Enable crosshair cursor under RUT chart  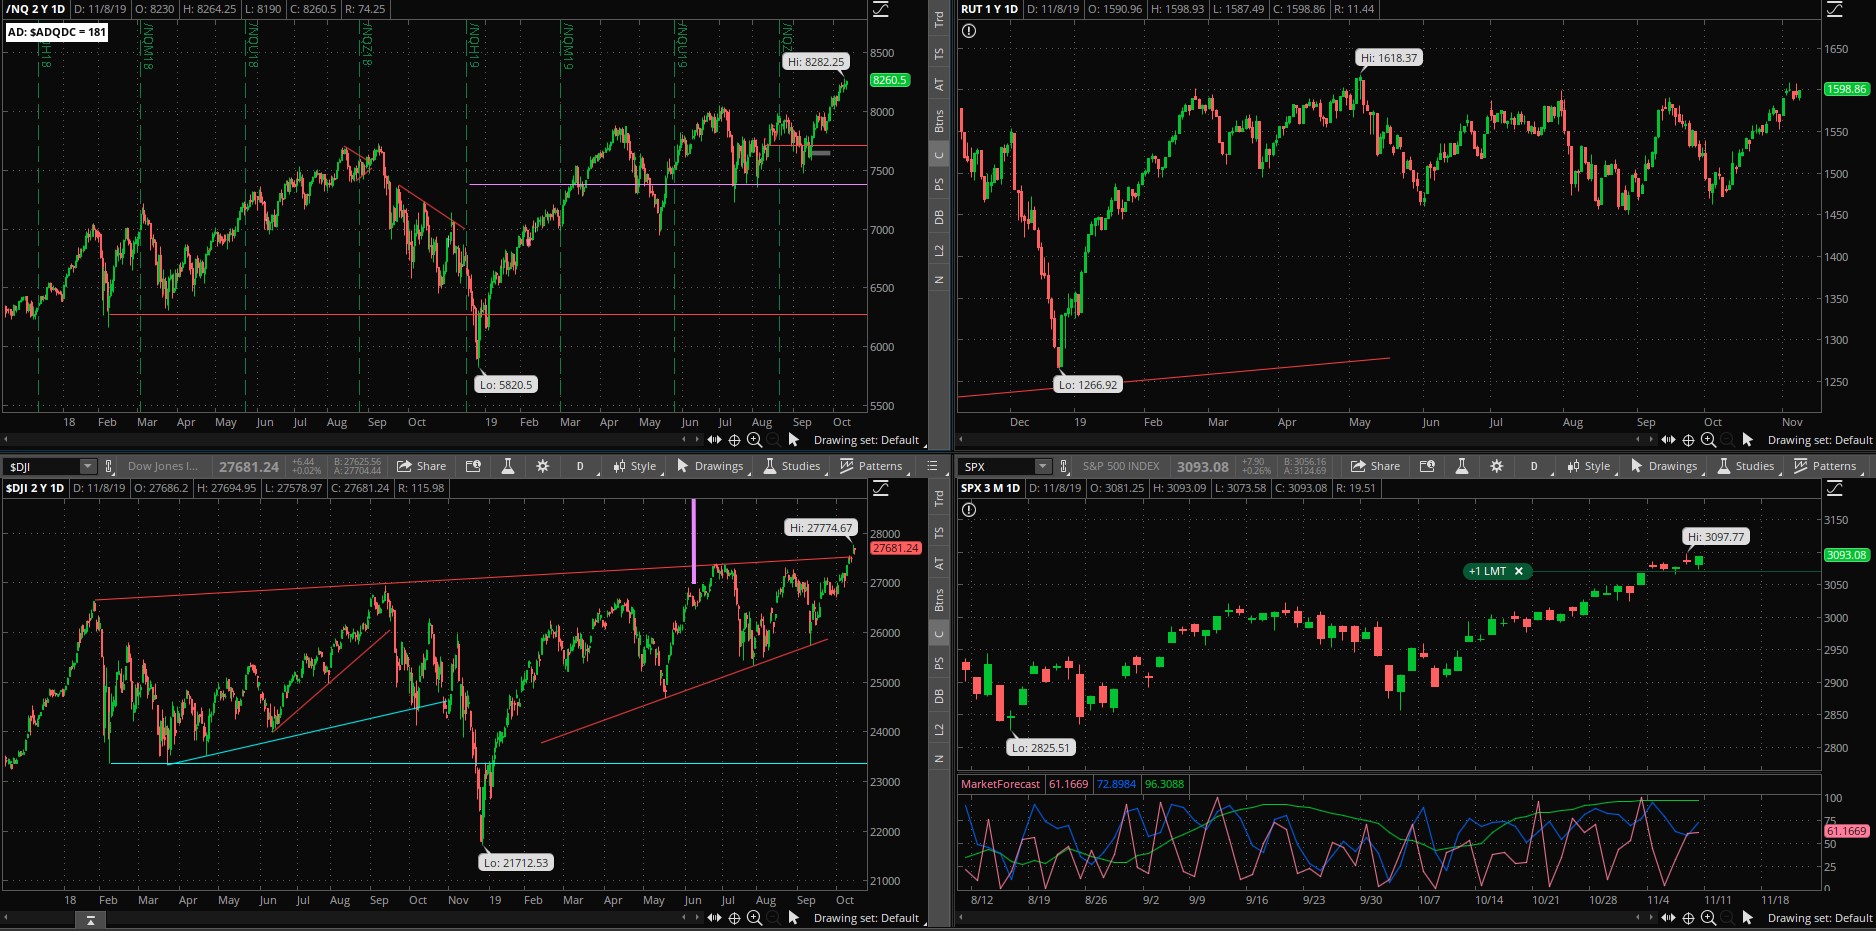1688,440
